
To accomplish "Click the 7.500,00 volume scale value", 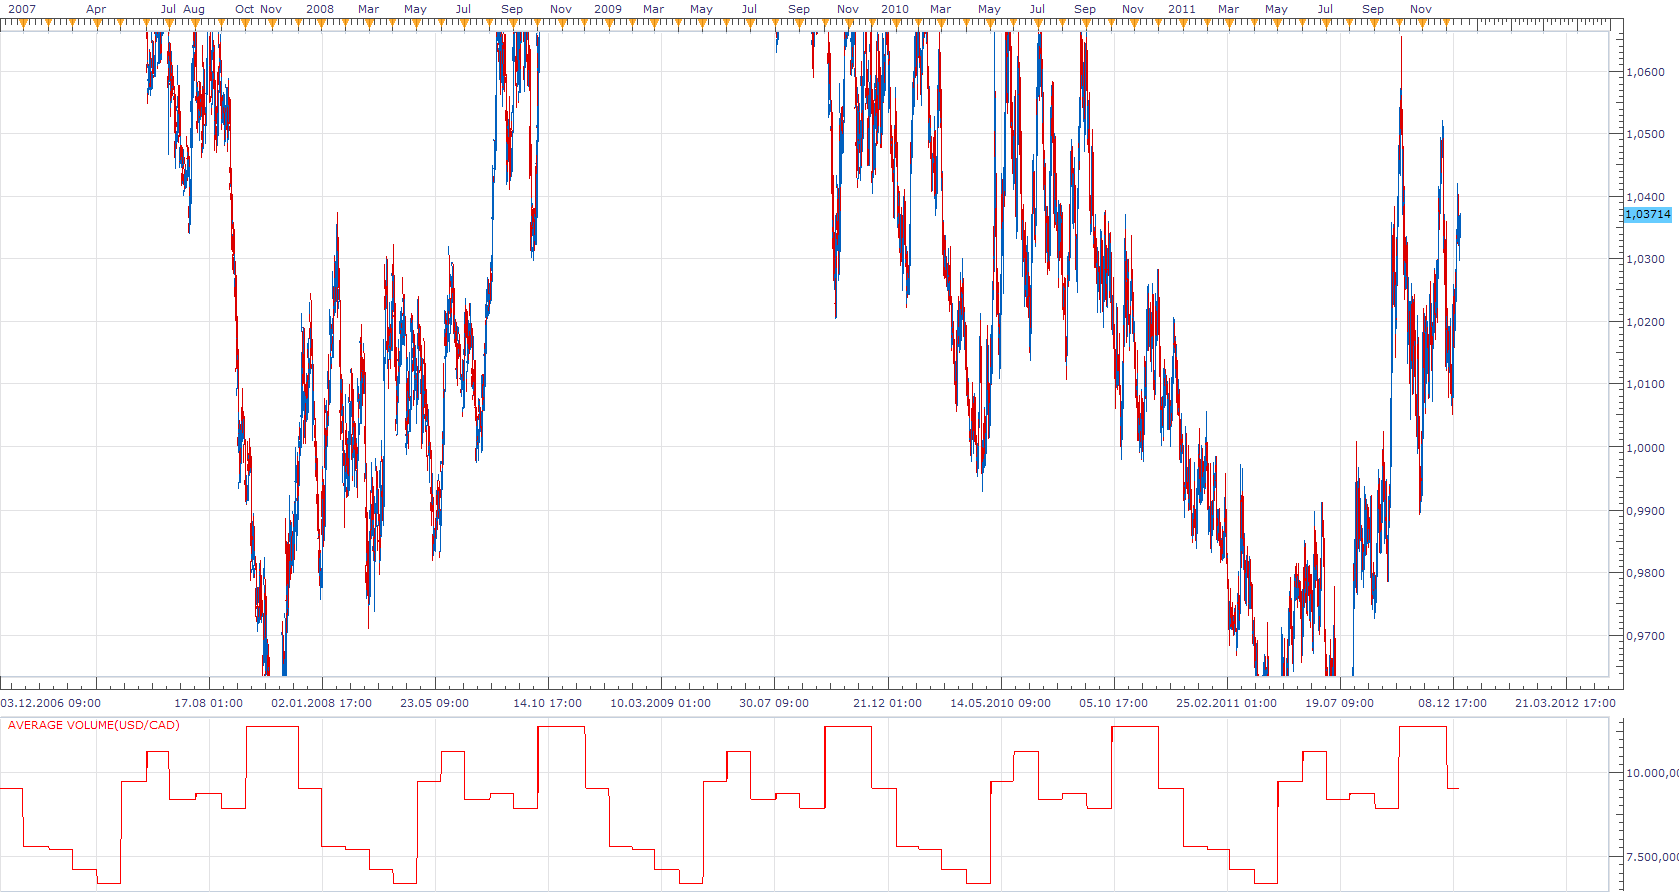I will 1653,857.
